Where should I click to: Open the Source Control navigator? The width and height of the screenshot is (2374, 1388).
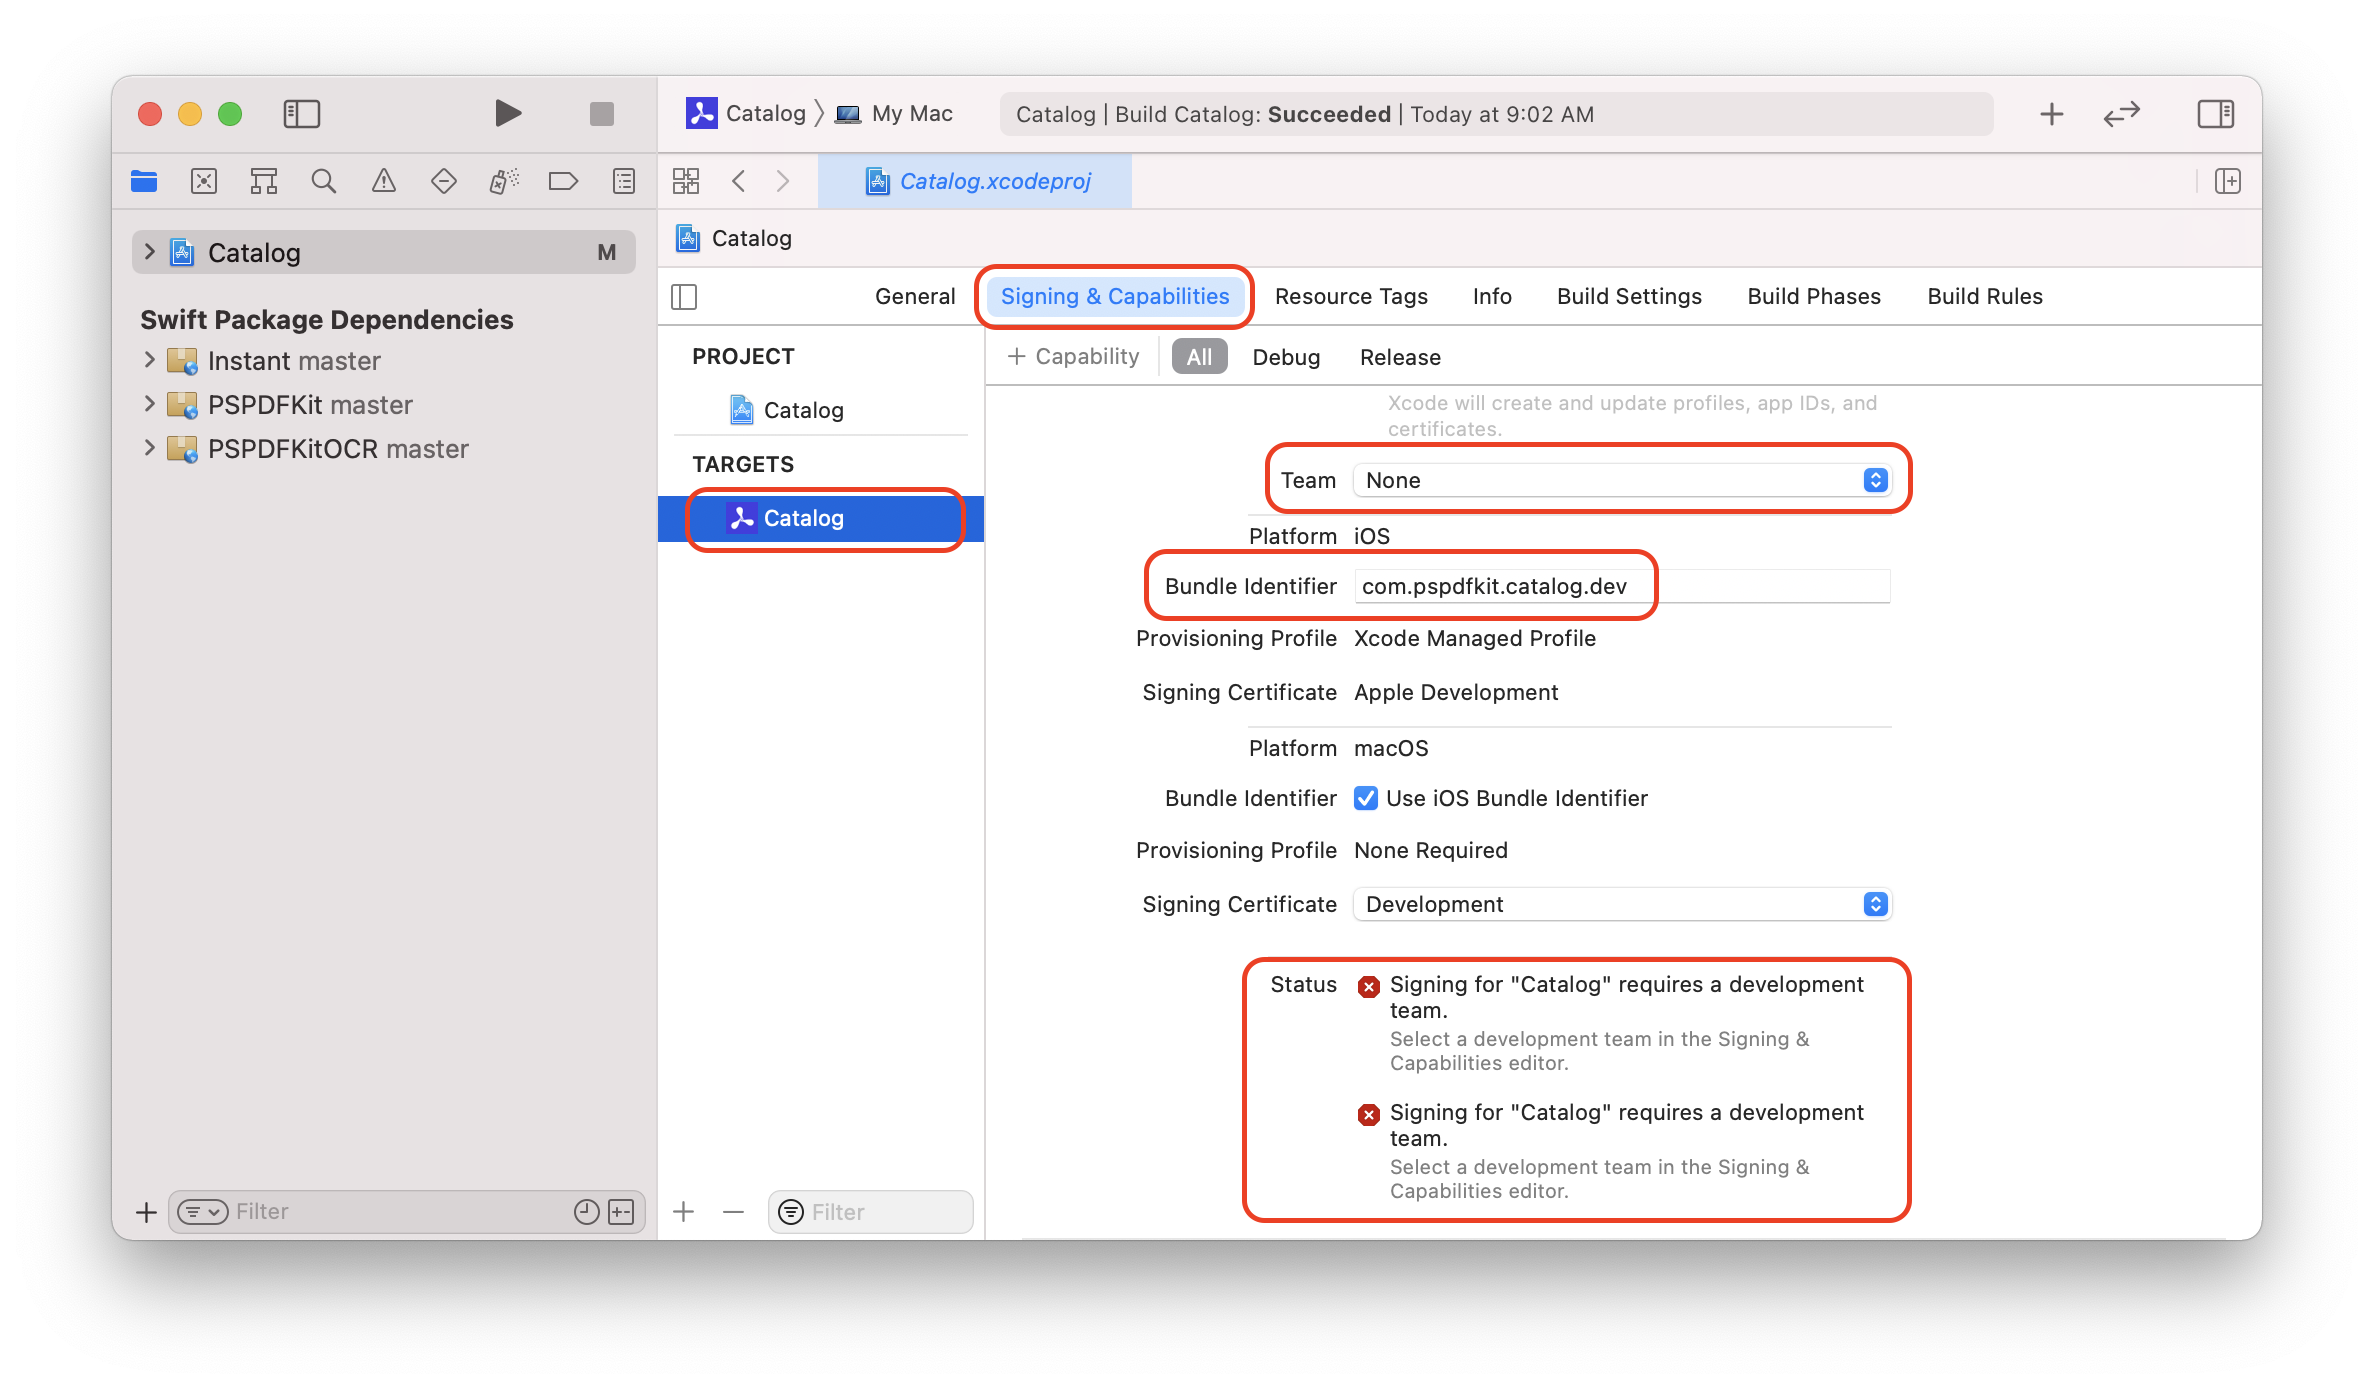(204, 181)
